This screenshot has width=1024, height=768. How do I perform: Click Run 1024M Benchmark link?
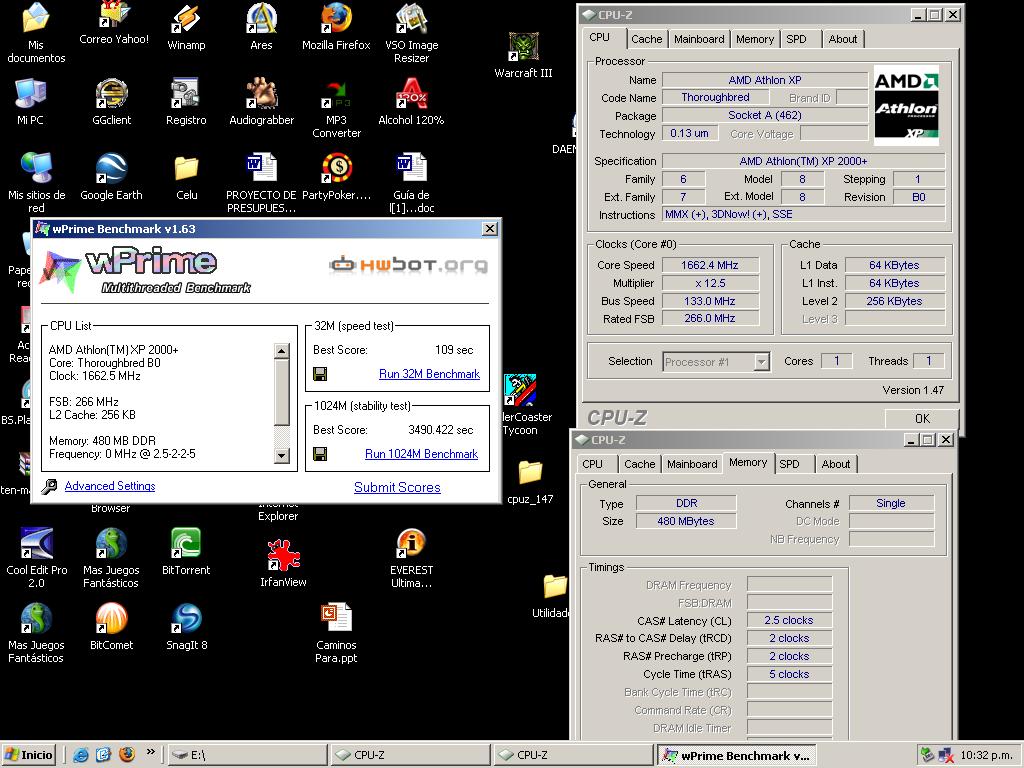(421, 454)
